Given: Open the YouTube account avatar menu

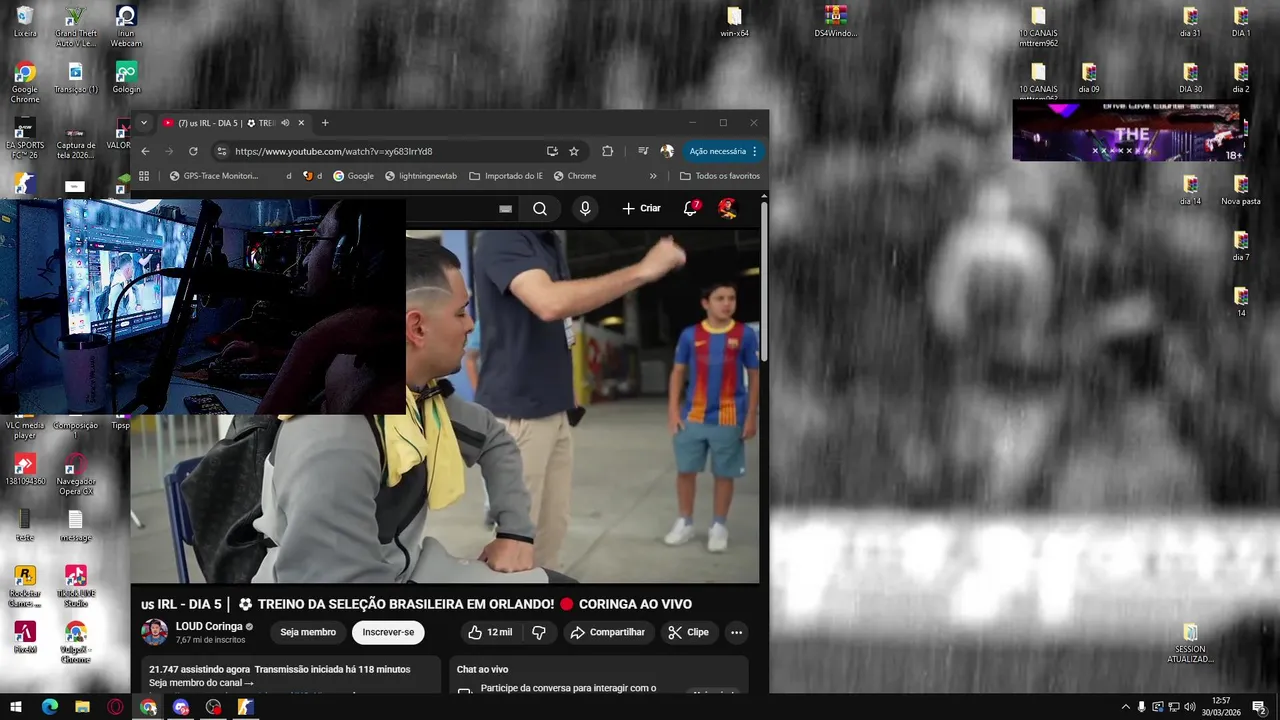Looking at the screenshot, I should (727, 208).
